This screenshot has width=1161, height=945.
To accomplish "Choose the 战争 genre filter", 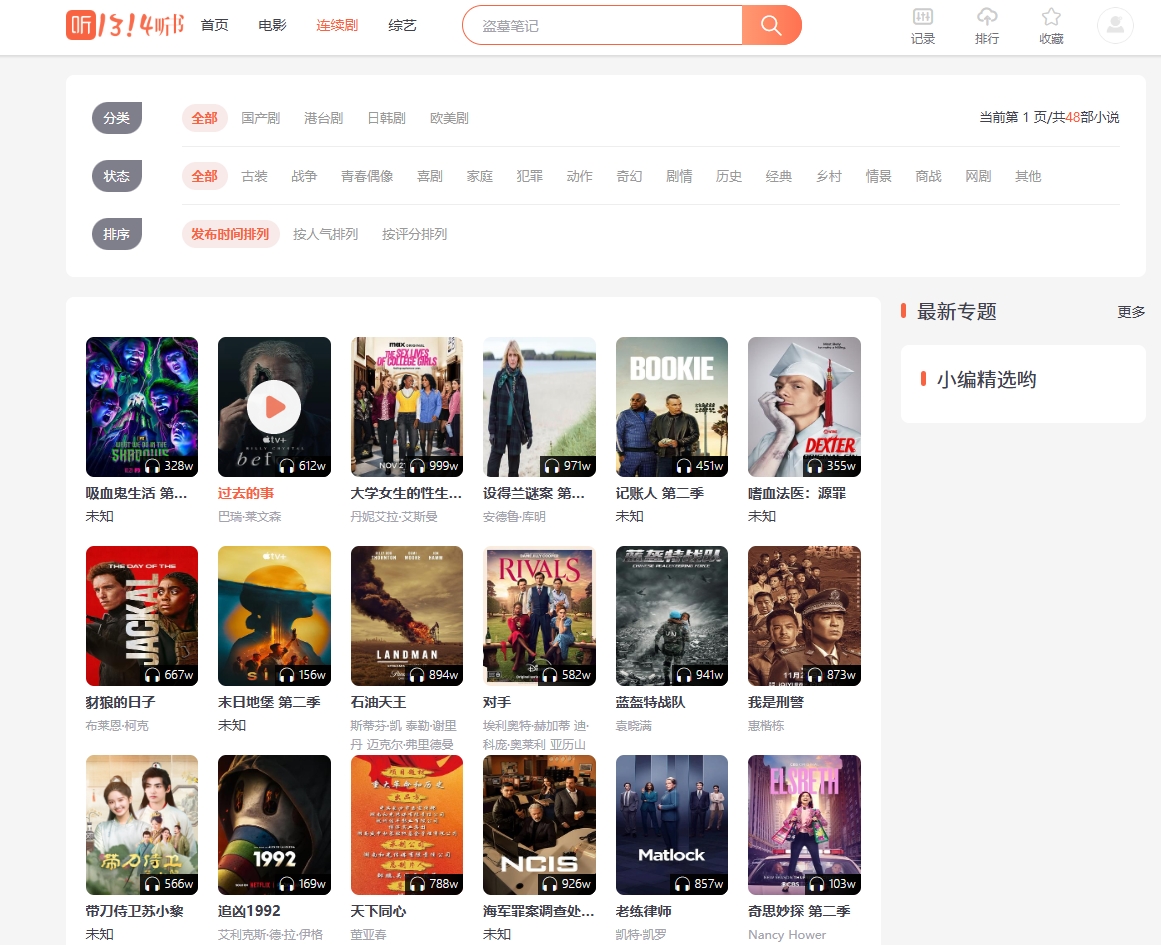I will click(304, 176).
